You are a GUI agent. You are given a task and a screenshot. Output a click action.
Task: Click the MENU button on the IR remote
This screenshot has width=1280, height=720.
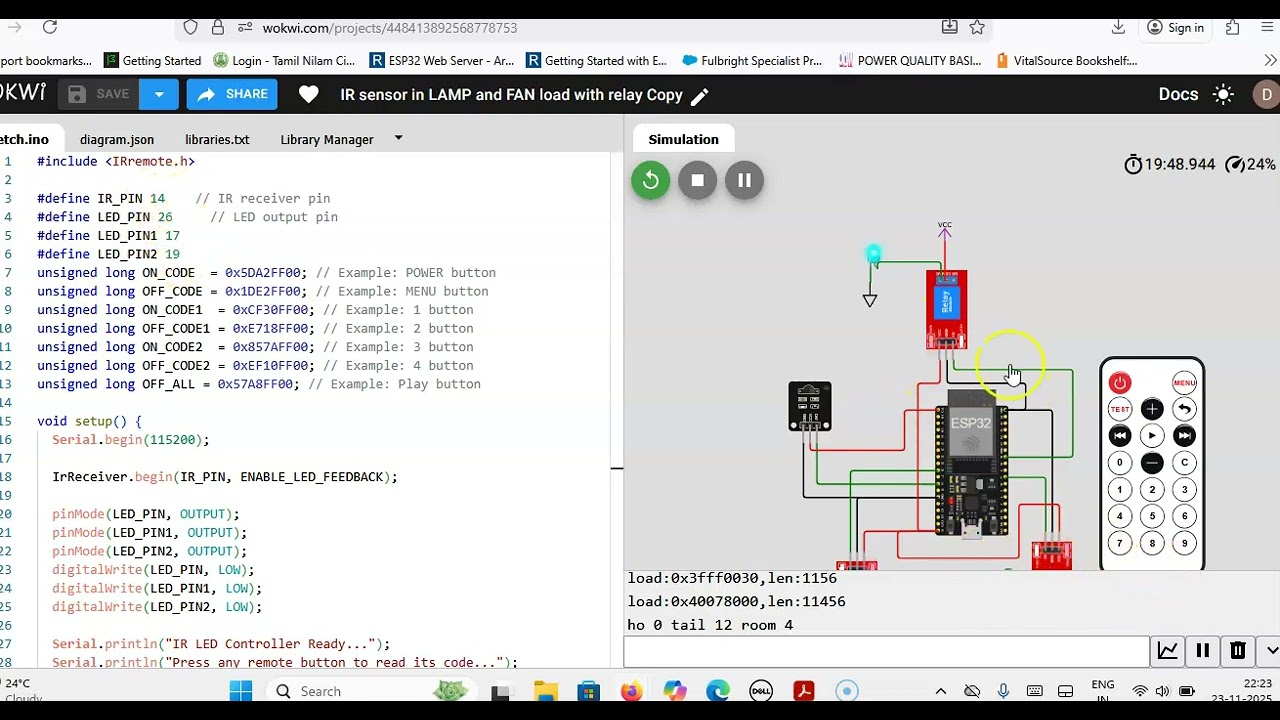[1184, 383]
